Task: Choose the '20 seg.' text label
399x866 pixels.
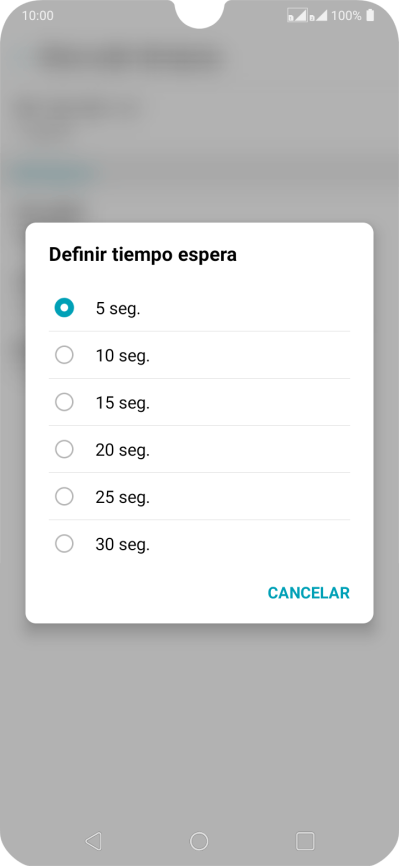Action: (x=123, y=450)
